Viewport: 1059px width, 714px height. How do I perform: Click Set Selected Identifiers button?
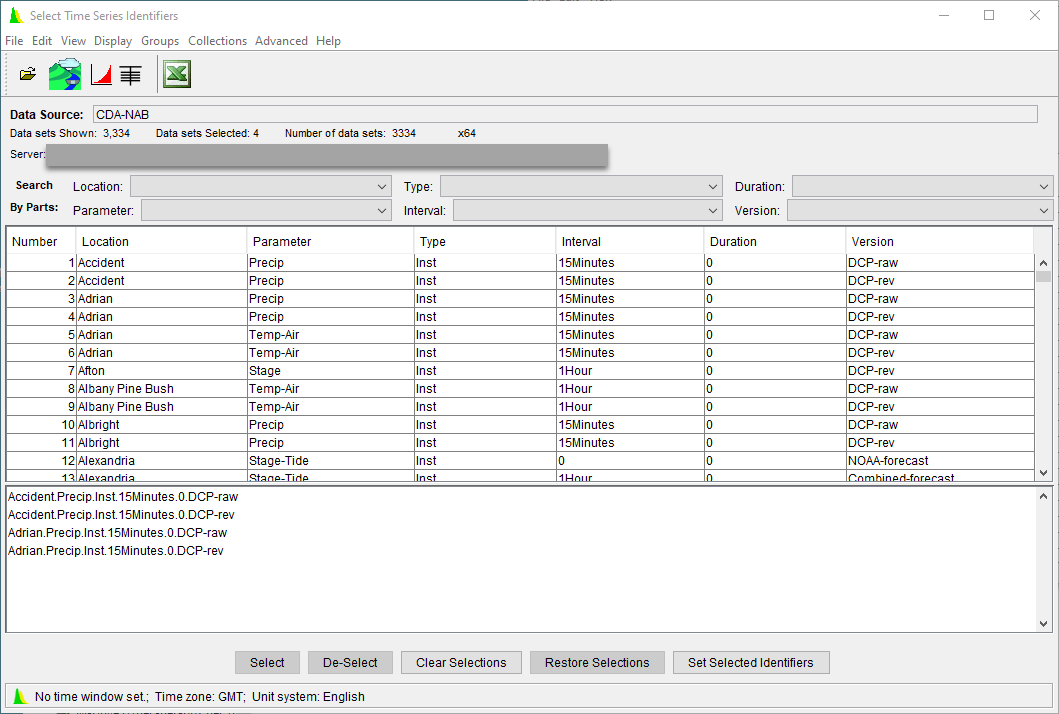pos(751,662)
